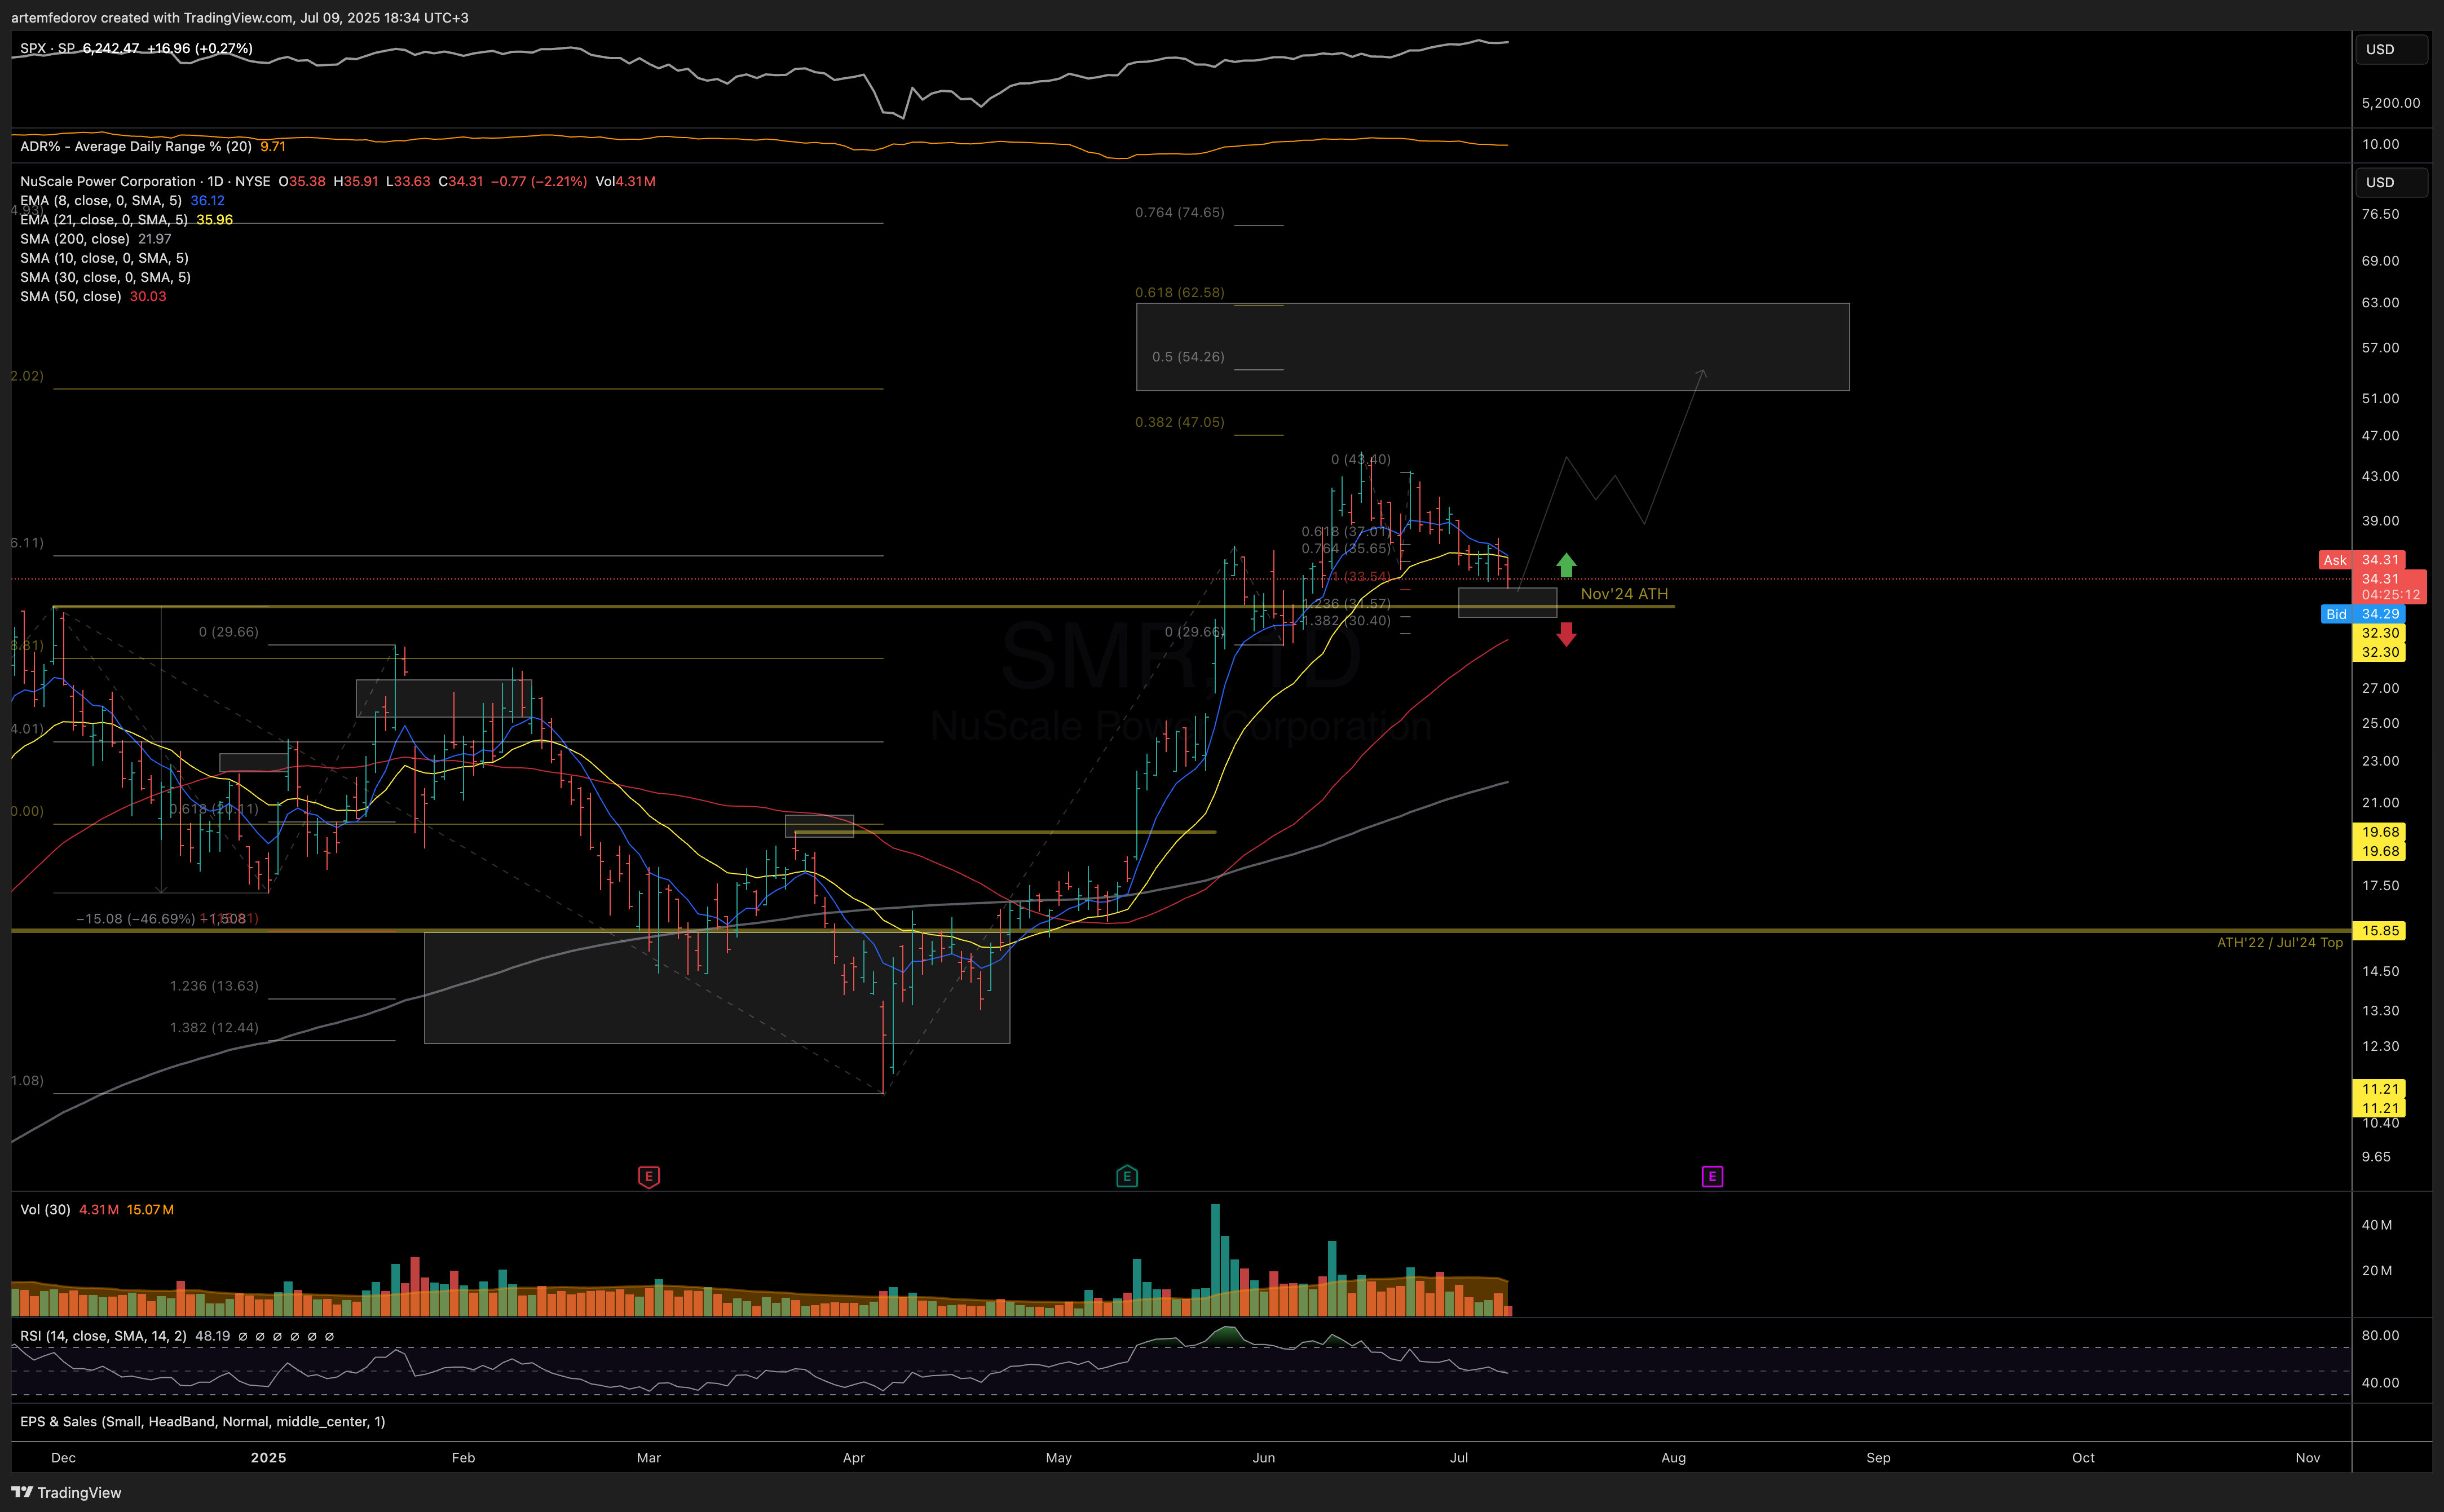Image resolution: width=2444 pixels, height=1512 pixels.
Task: Click the 76.50 price axis label
Action: tap(2380, 214)
